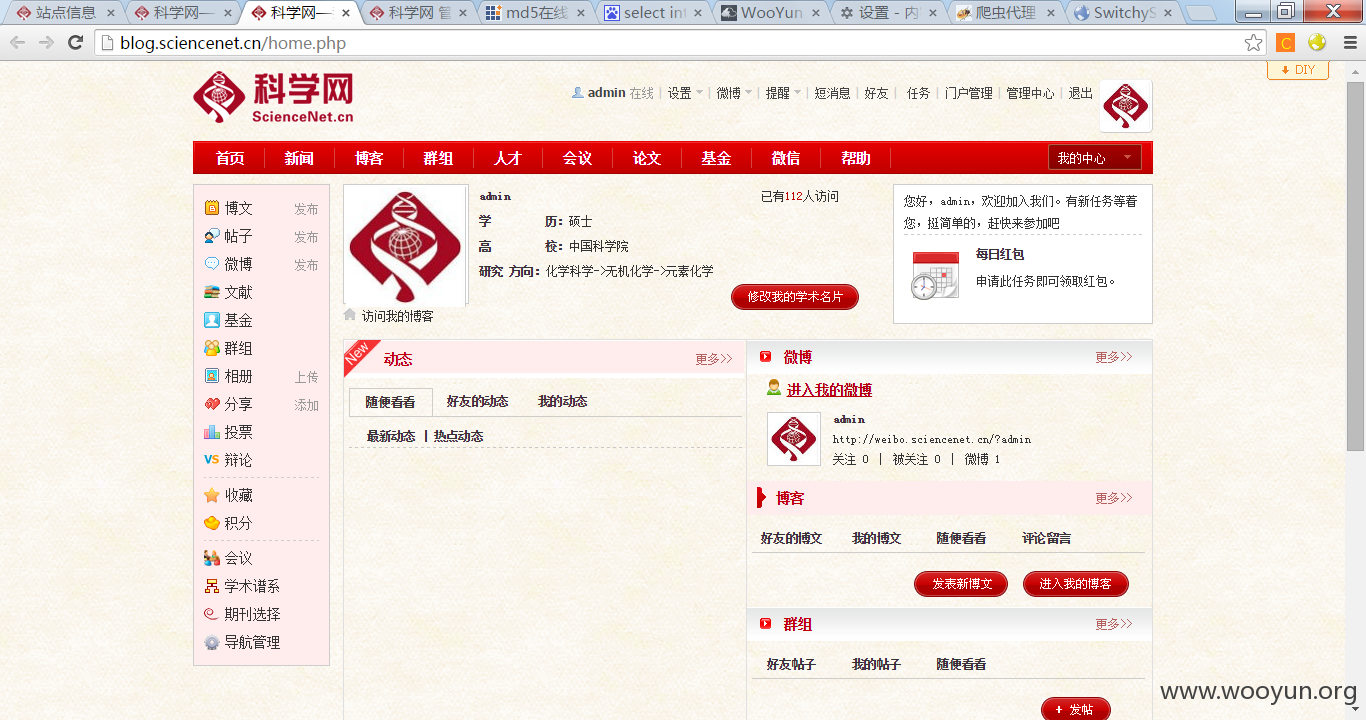Open the 期刊选择 journal selection icon
The width and height of the screenshot is (1366, 720).
point(212,614)
